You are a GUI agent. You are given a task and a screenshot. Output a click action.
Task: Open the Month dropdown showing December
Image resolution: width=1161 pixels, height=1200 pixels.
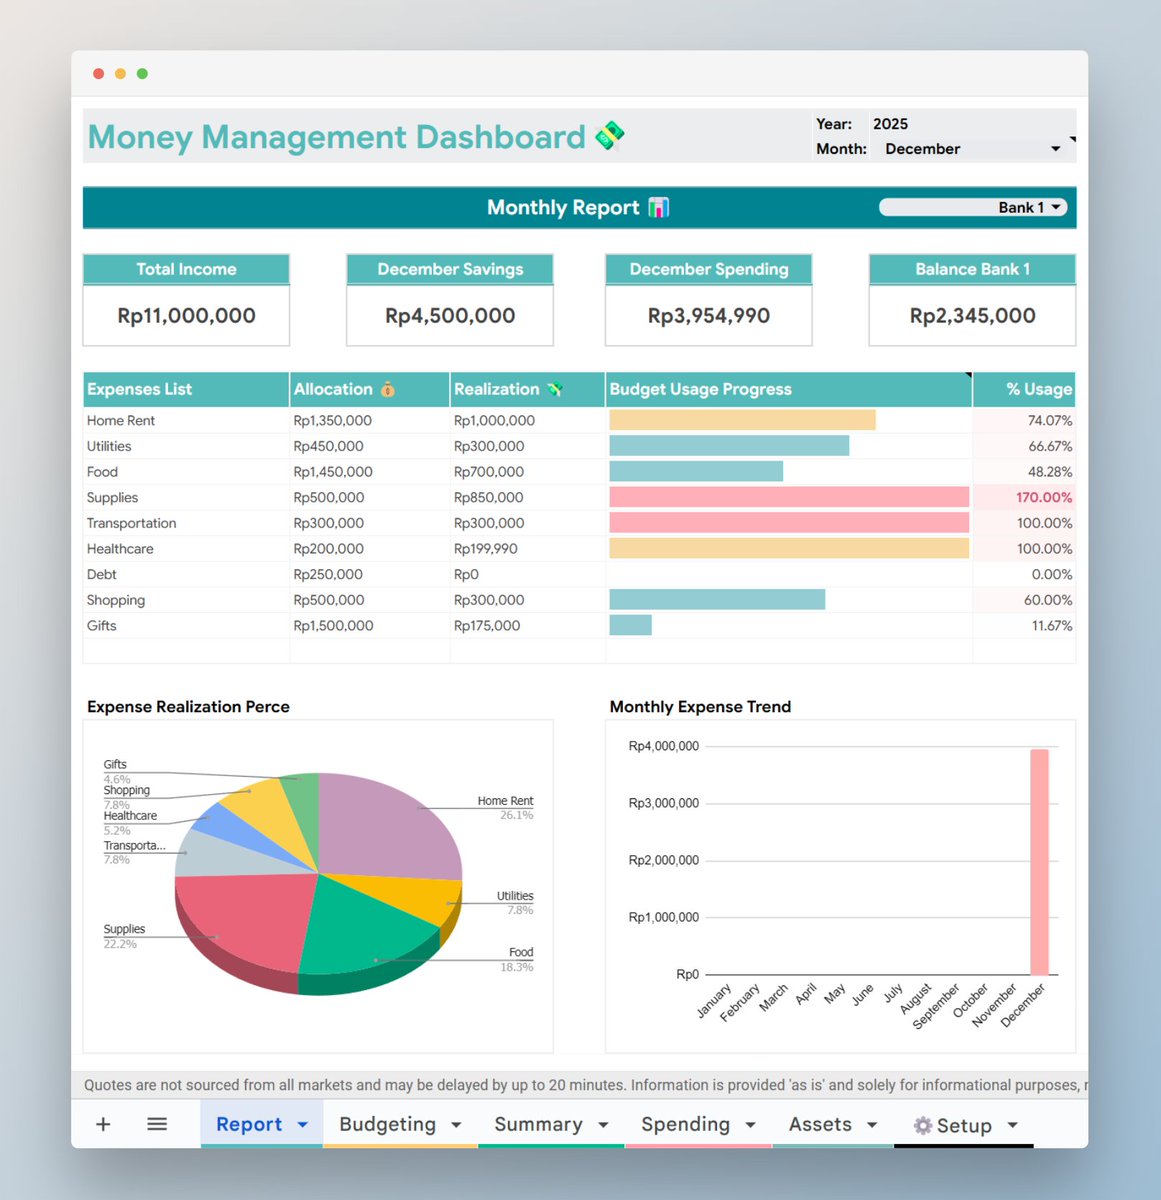1057,148
